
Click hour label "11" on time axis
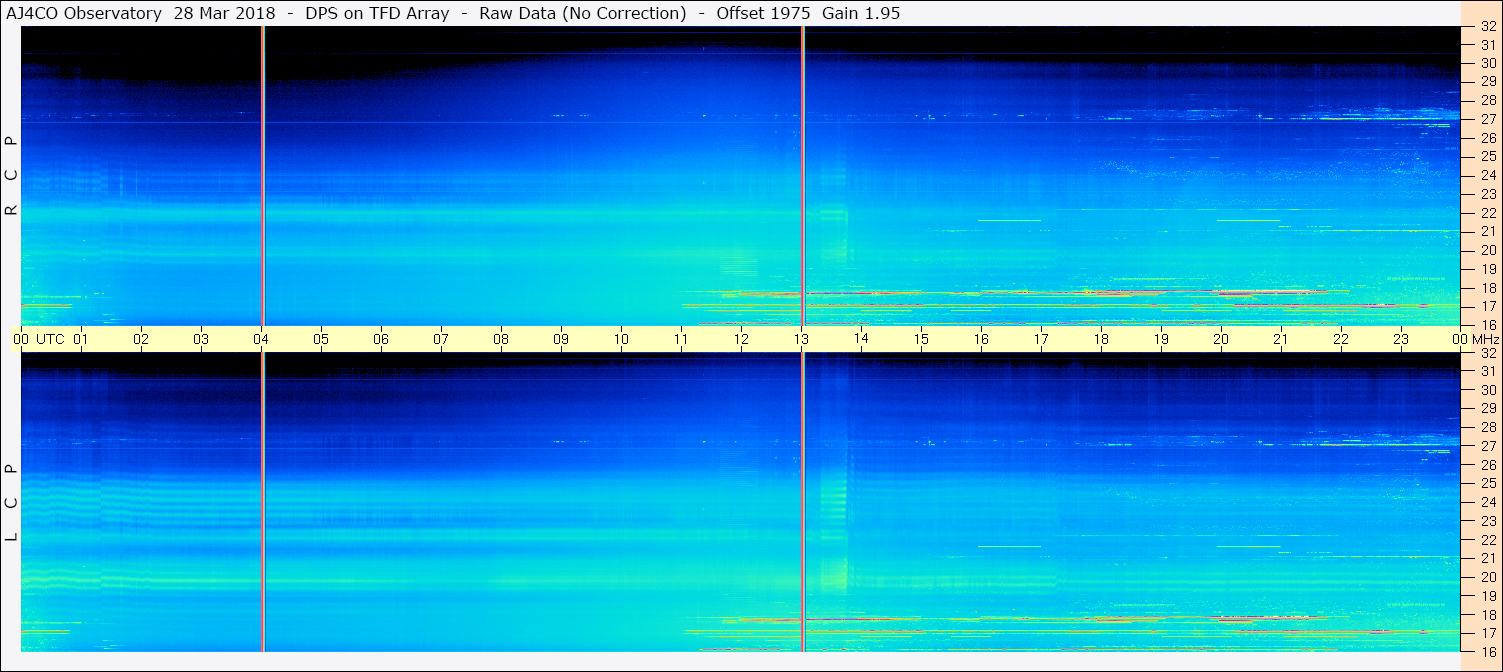681,339
